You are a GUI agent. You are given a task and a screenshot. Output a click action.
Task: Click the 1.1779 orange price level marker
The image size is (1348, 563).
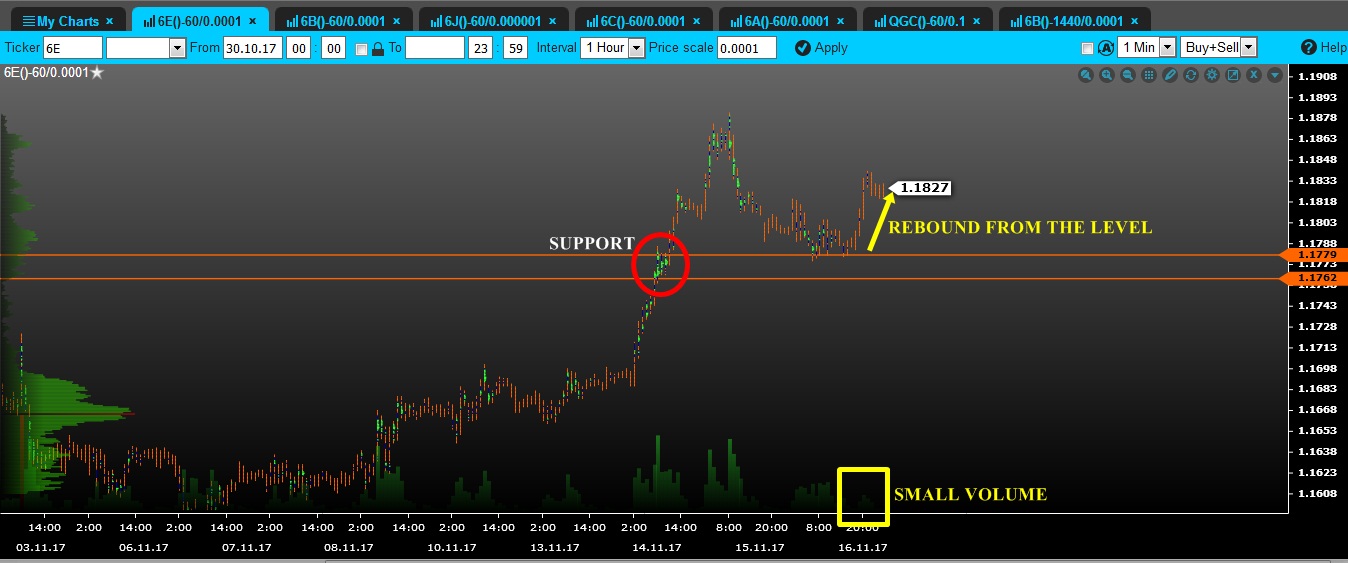tap(1313, 255)
